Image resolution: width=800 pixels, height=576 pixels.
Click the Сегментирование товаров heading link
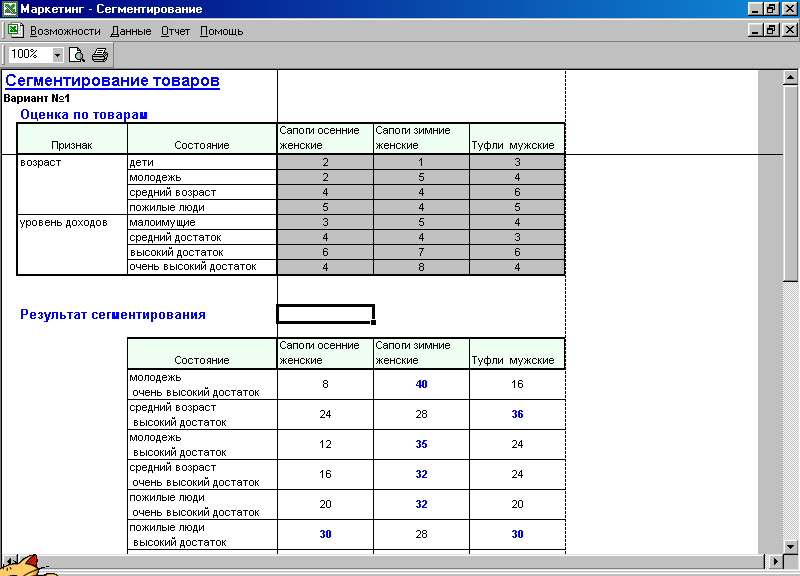[112, 81]
